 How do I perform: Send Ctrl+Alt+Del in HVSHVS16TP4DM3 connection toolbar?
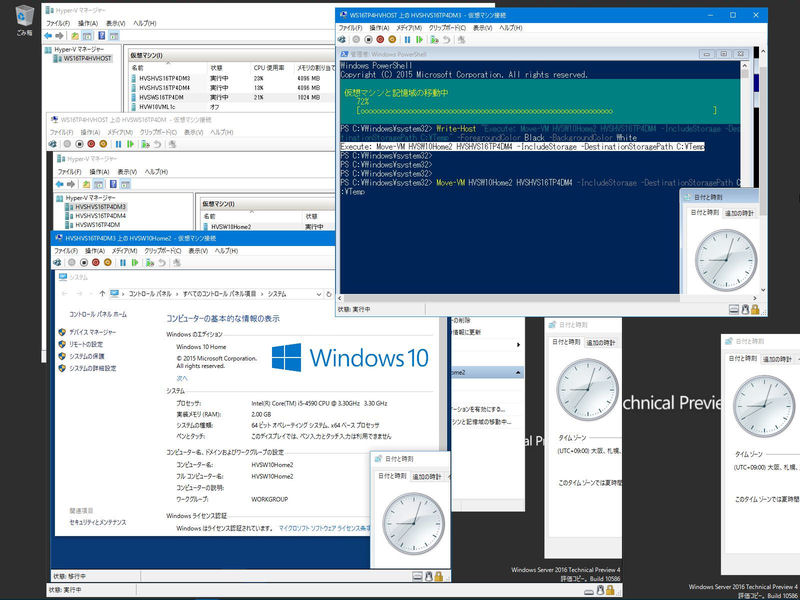pos(341,39)
